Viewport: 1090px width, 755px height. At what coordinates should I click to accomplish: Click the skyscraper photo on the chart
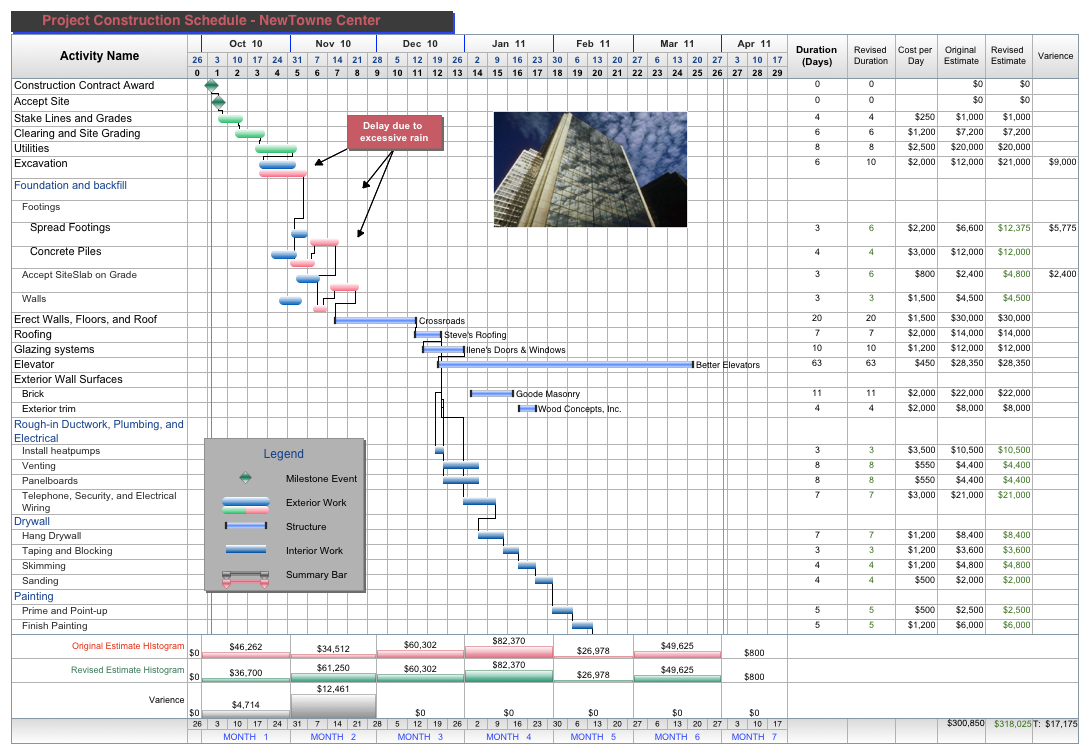589,168
